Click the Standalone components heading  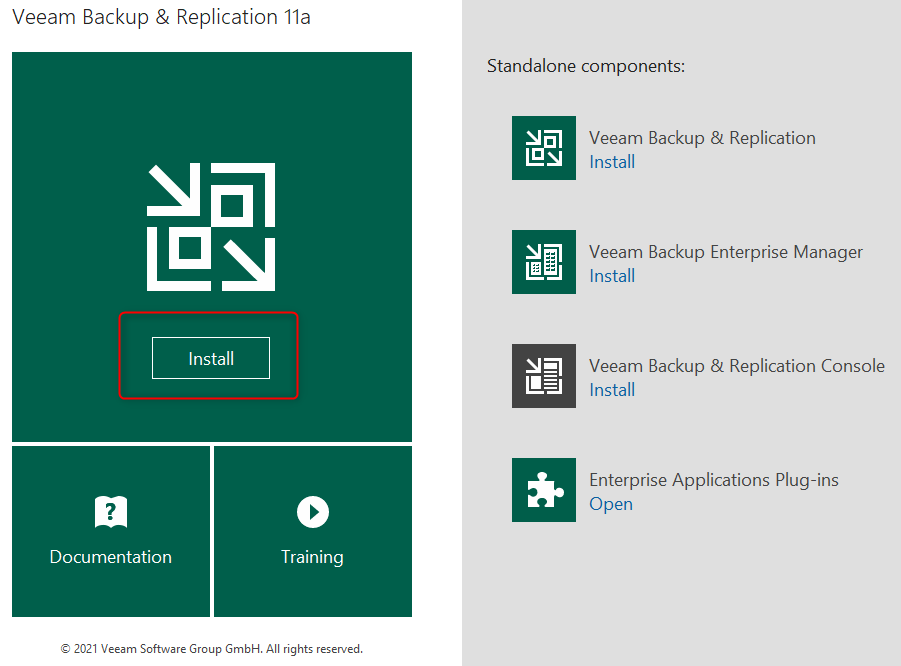tap(586, 66)
